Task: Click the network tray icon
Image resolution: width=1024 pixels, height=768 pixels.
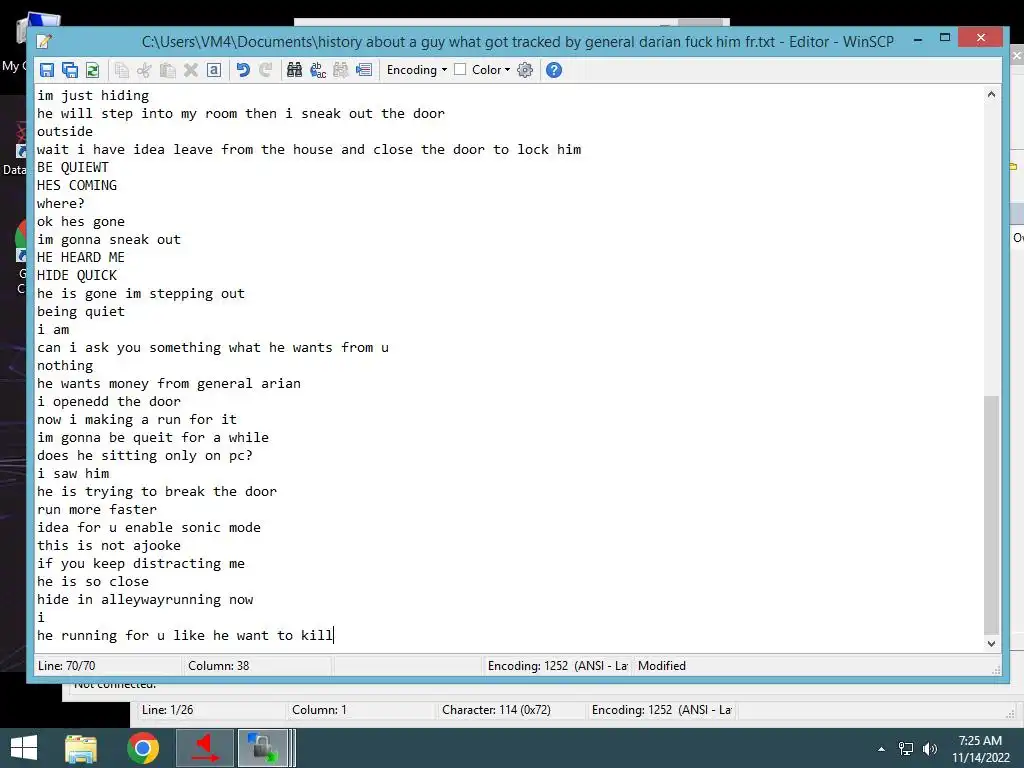Action: pyautogui.click(x=906, y=749)
